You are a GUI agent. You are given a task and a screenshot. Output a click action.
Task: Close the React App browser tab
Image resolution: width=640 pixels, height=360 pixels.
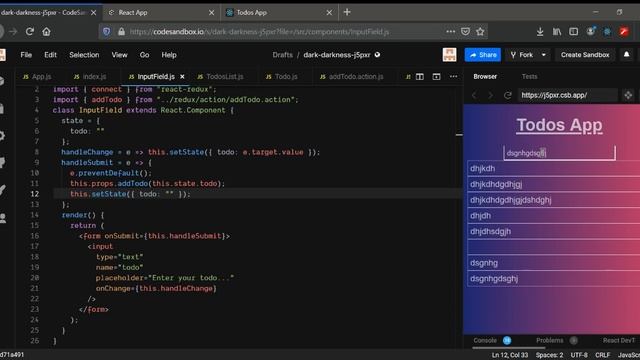pyautogui.click(x=211, y=13)
